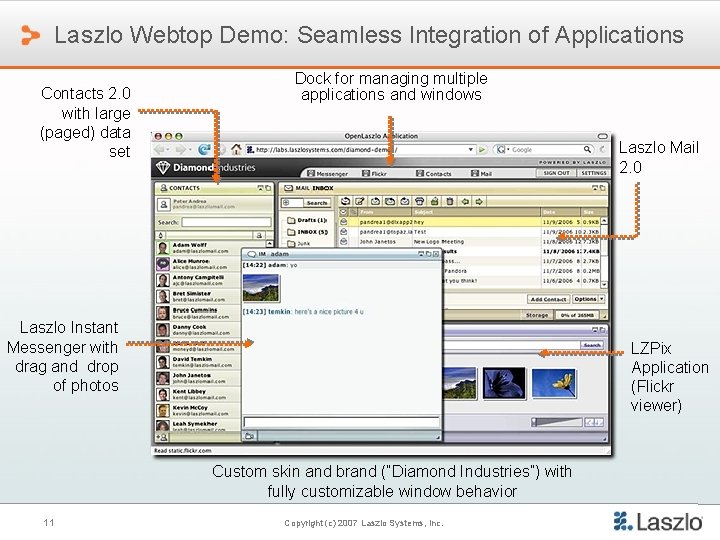This screenshot has width=720, height=540.
Task: Close the IM adam window
Action: click(x=436, y=253)
